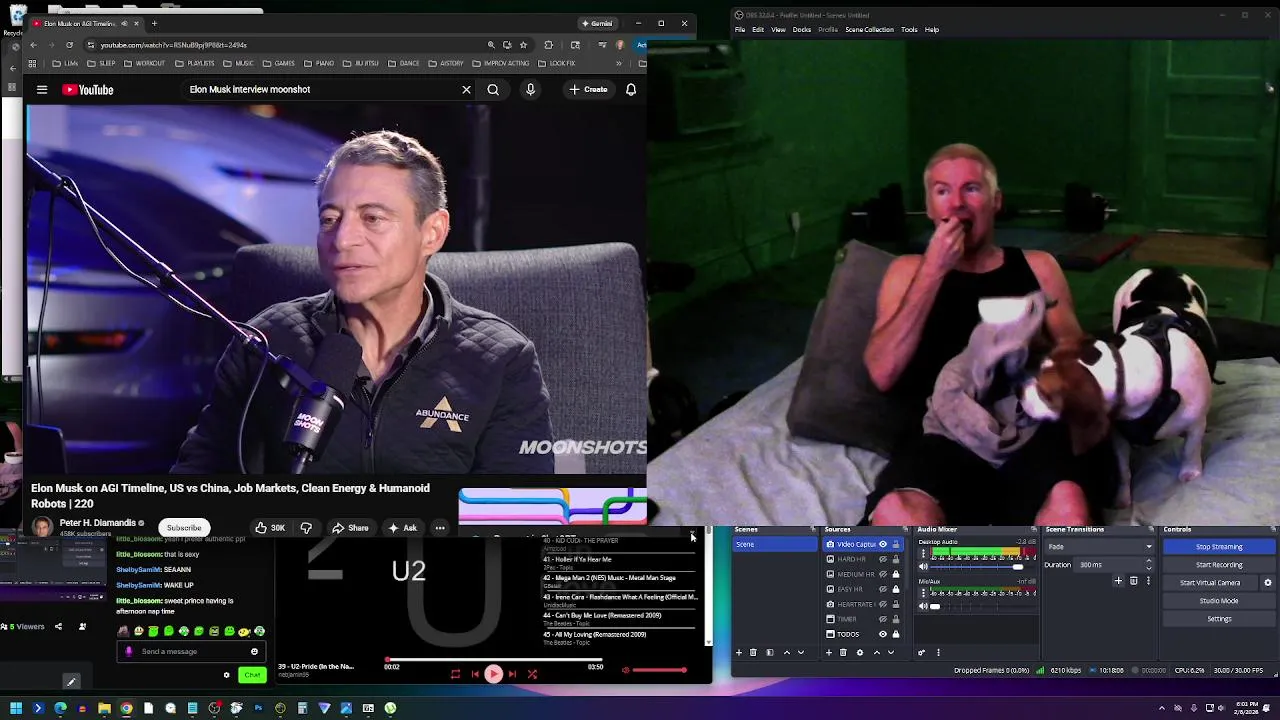This screenshot has height=720, width=1280.
Task: Open the Edit menu in OBS
Action: (x=758, y=29)
